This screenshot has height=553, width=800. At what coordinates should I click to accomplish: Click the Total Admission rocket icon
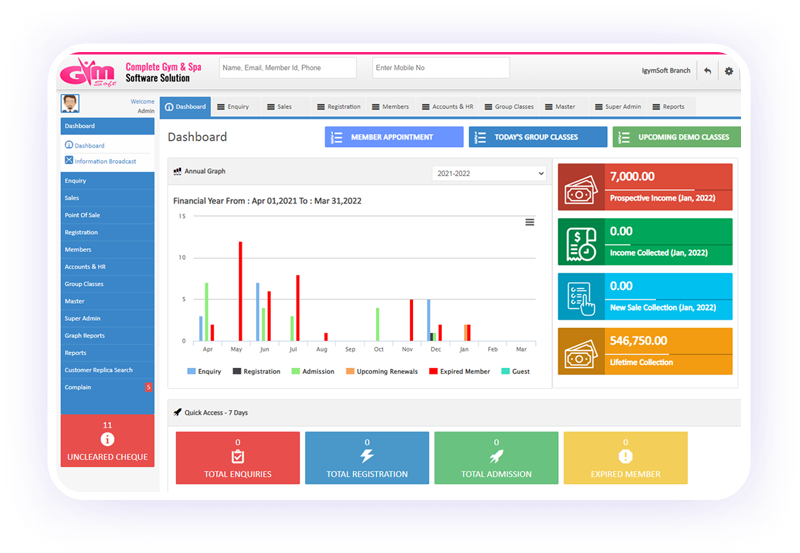pos(496,456)
